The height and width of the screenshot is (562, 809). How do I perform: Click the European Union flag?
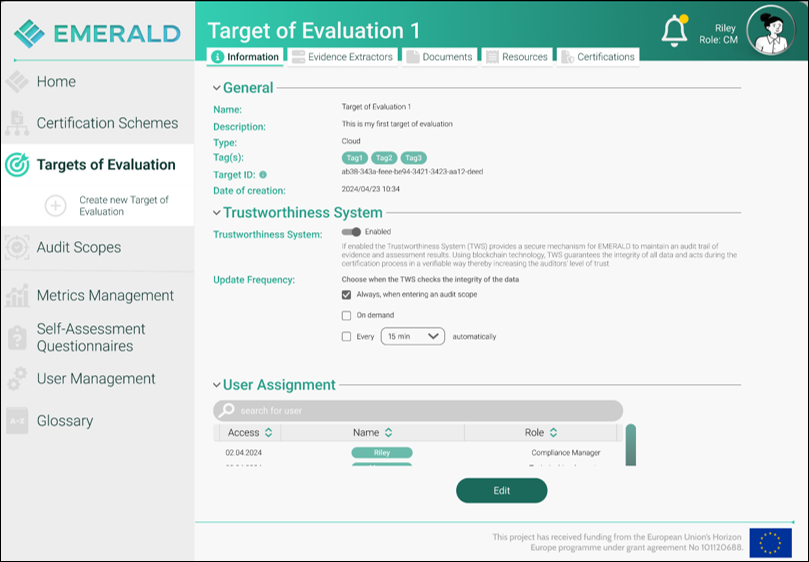point(770,542)
